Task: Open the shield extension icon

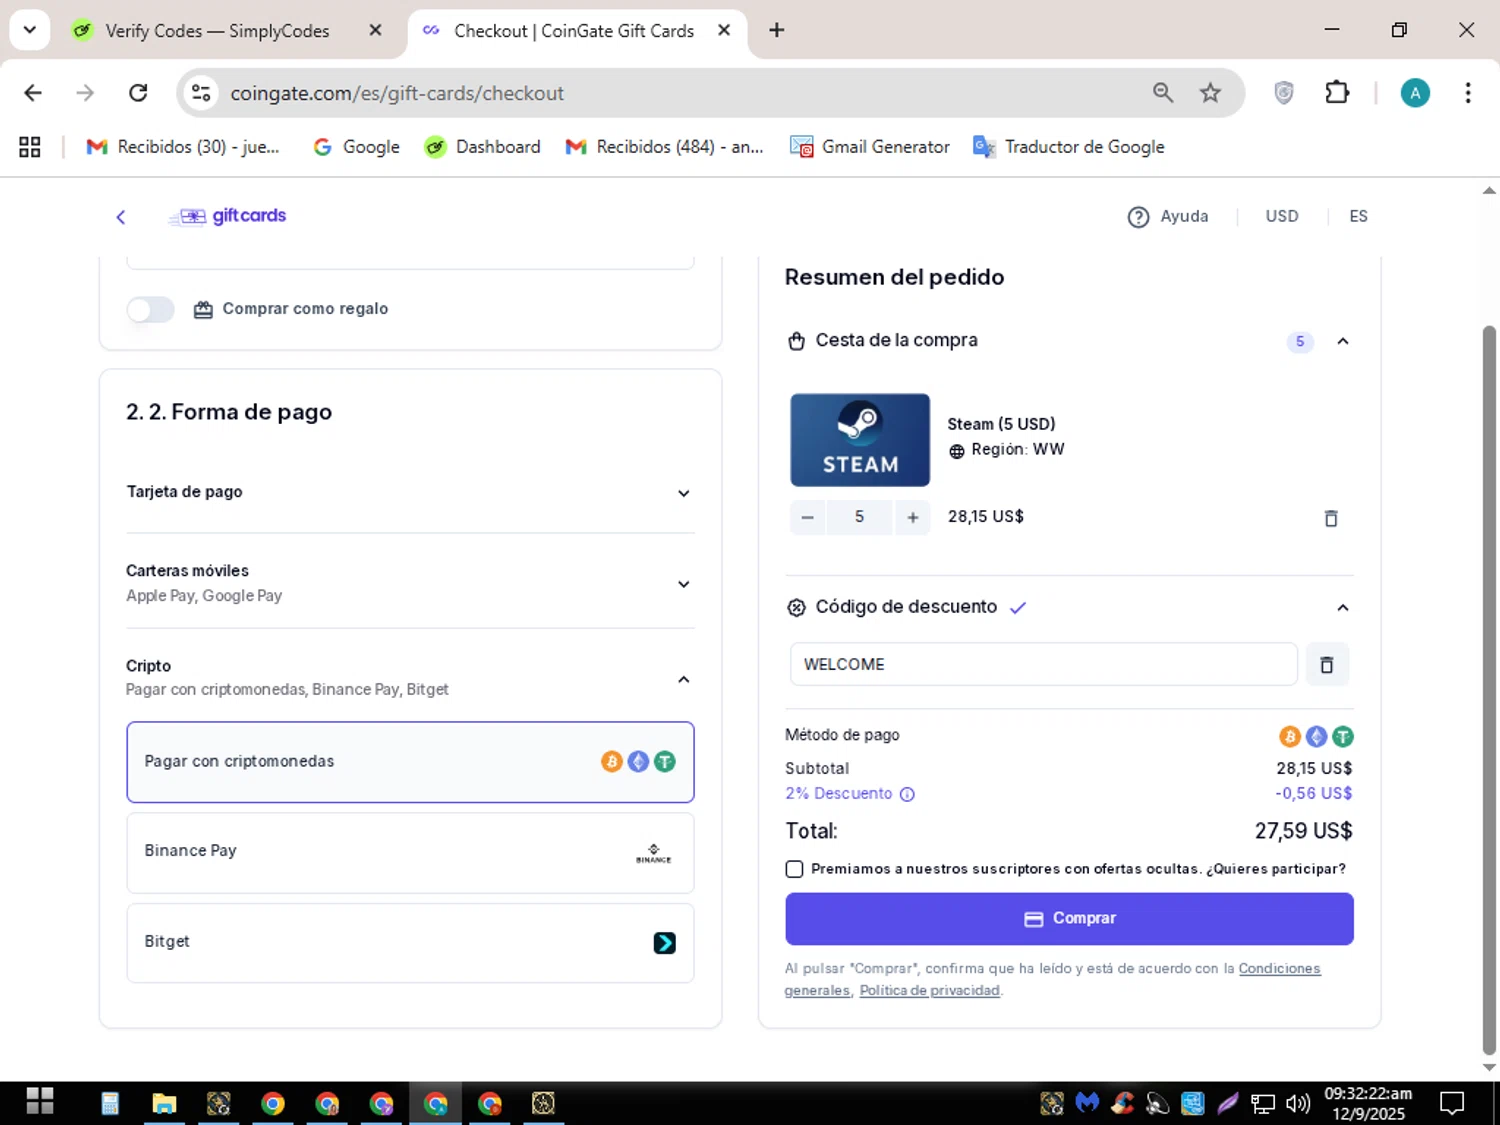Action: pos(1284,93)
